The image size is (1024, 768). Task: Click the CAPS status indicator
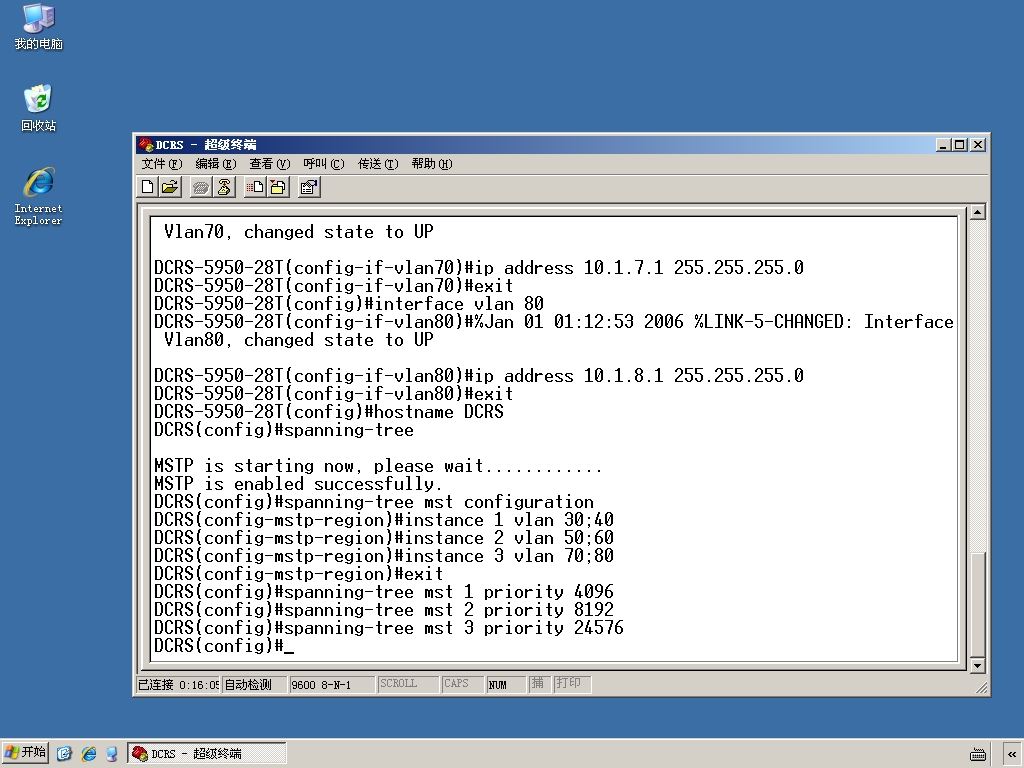pos(462,684)
